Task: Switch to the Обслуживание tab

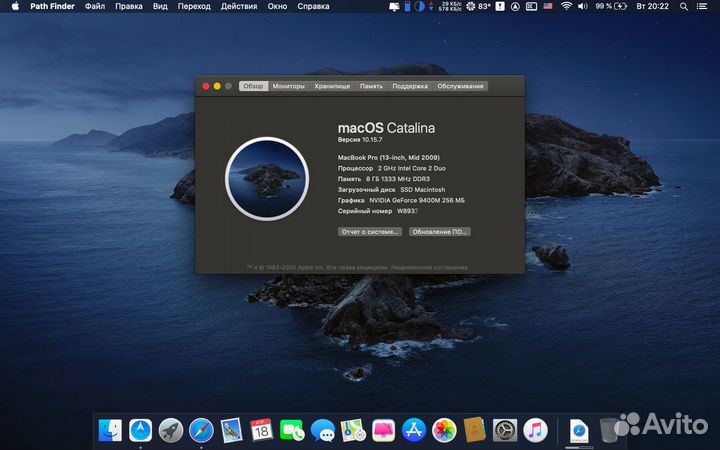Action: tap(460, 86)
